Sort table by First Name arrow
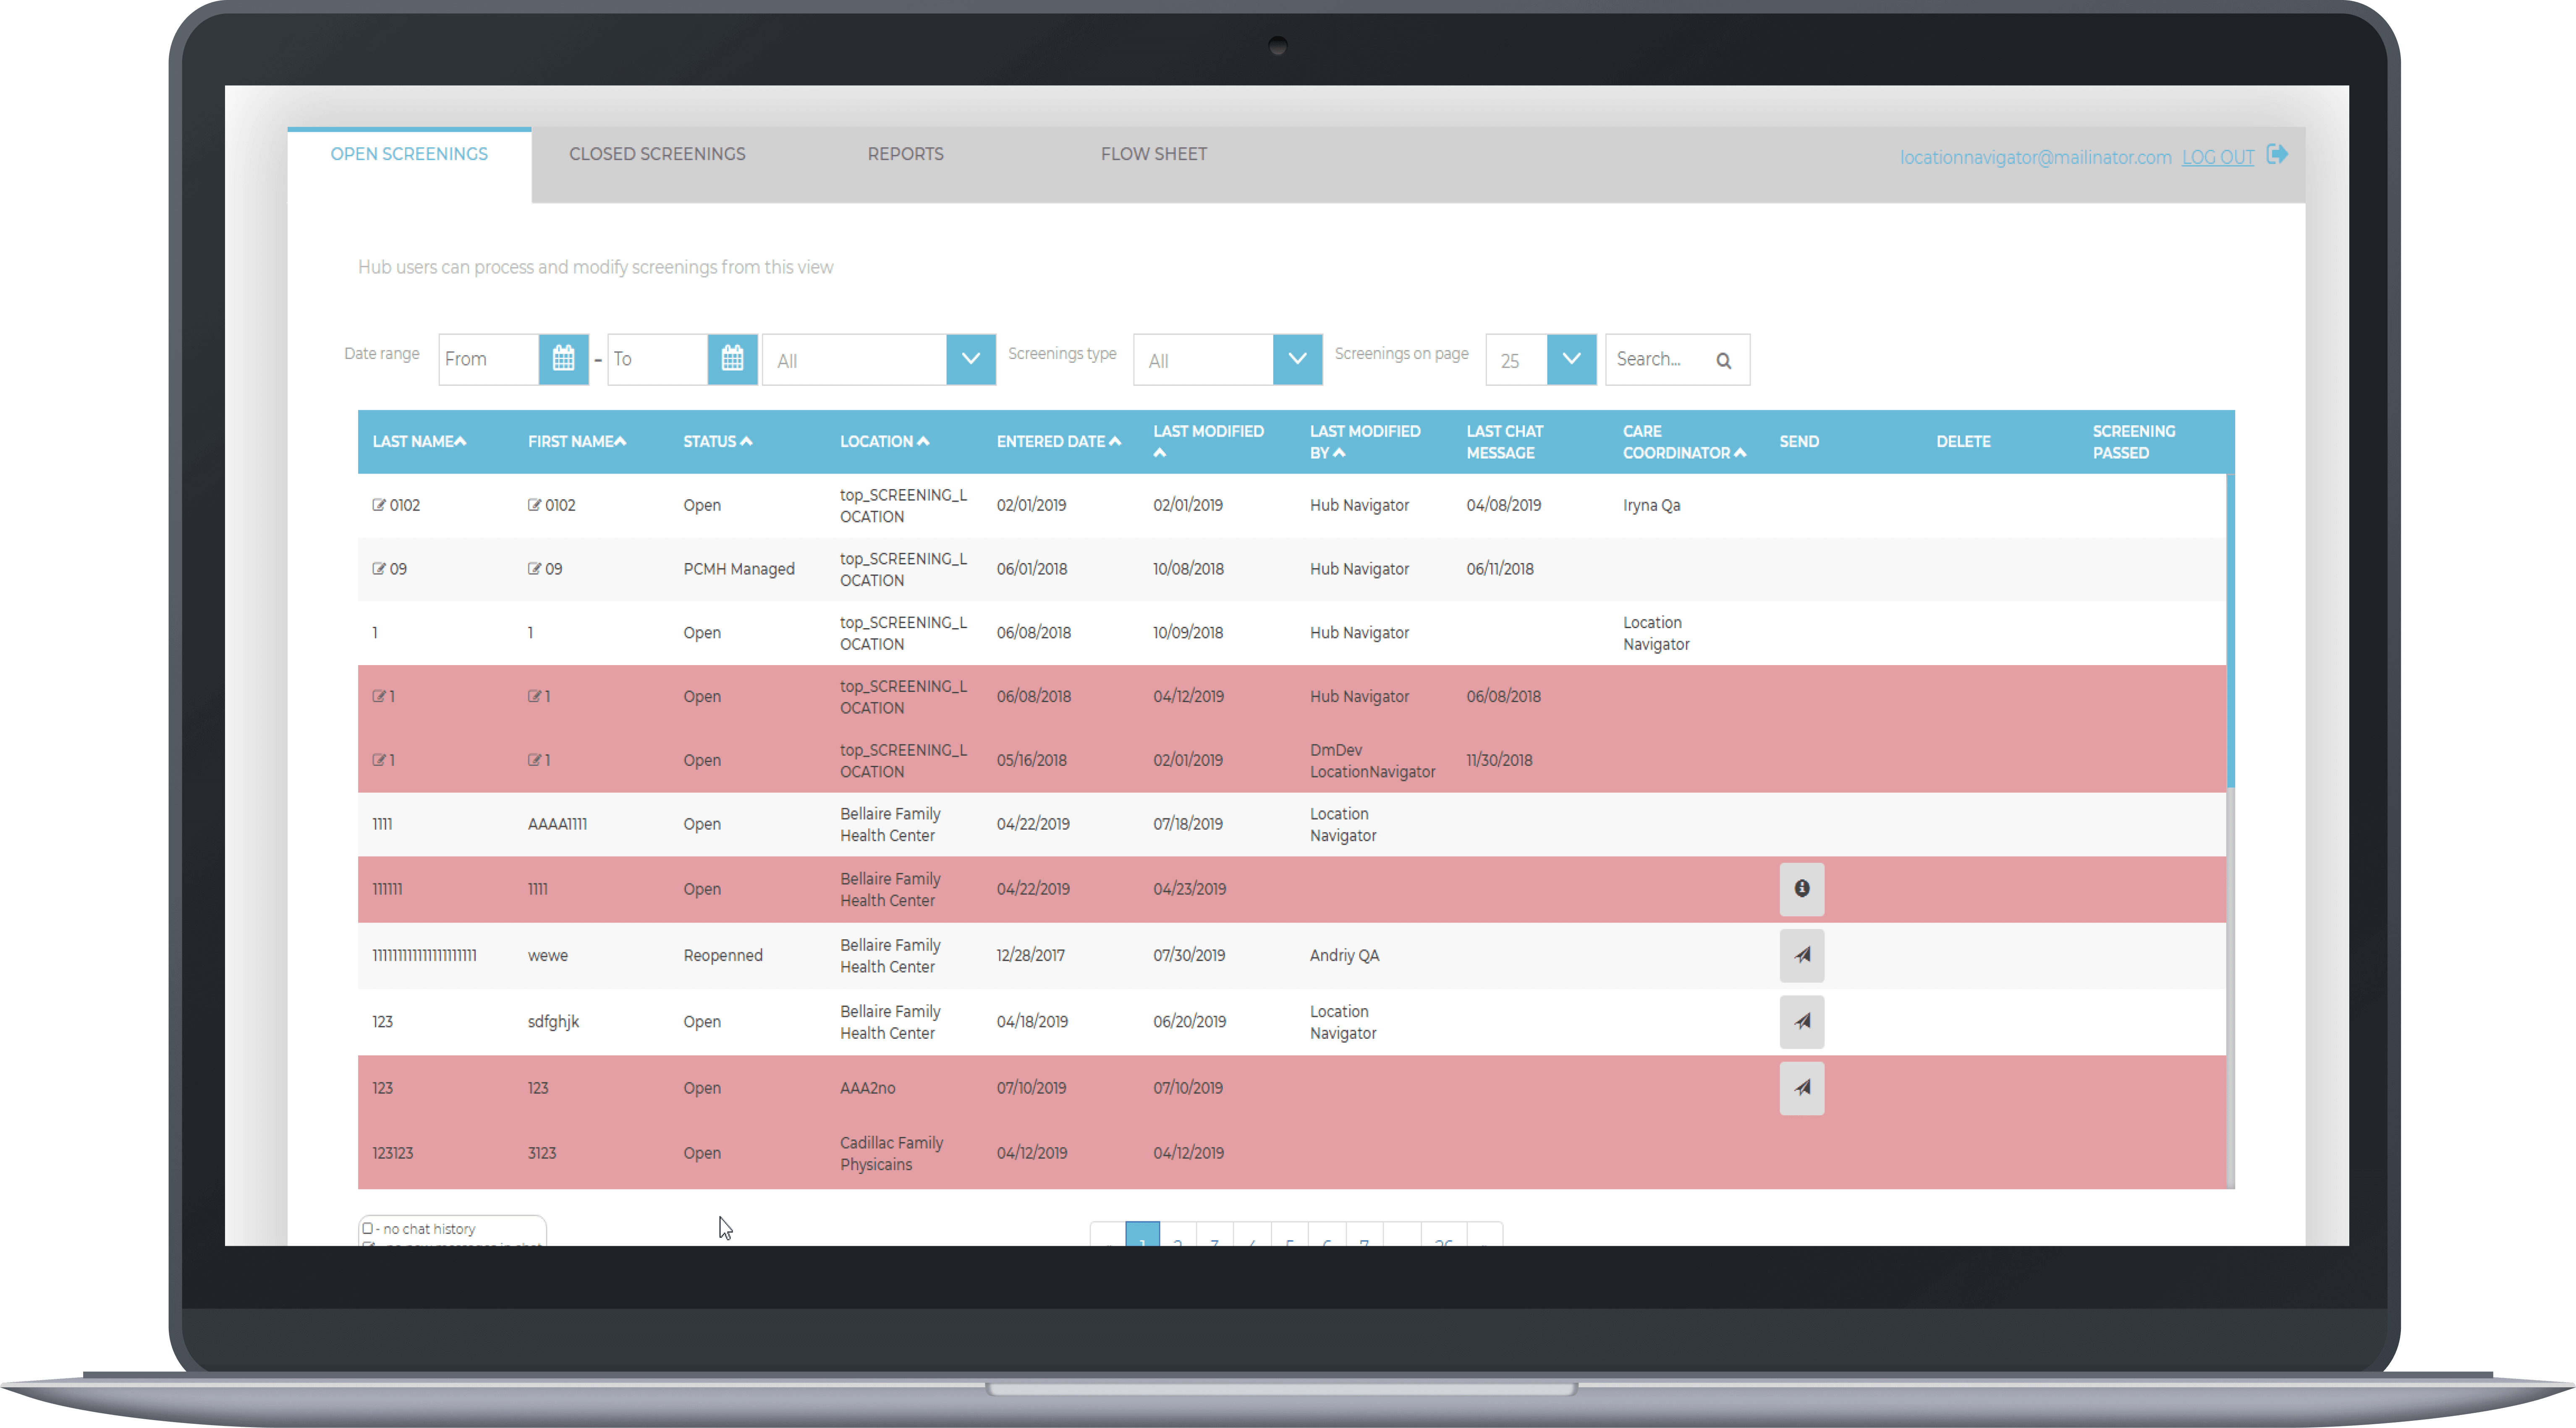Viewport: 2576px width, 1428px height. [620, 441]
